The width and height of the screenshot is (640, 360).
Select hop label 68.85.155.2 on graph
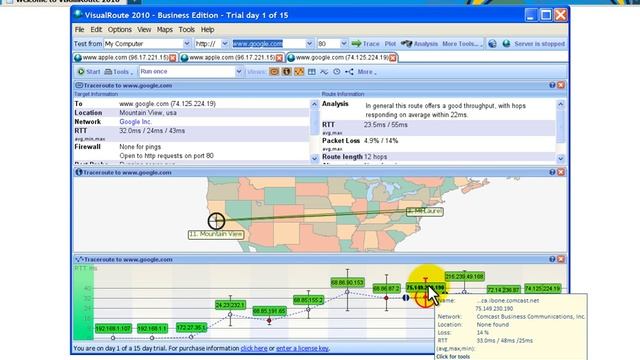[308, 300]
